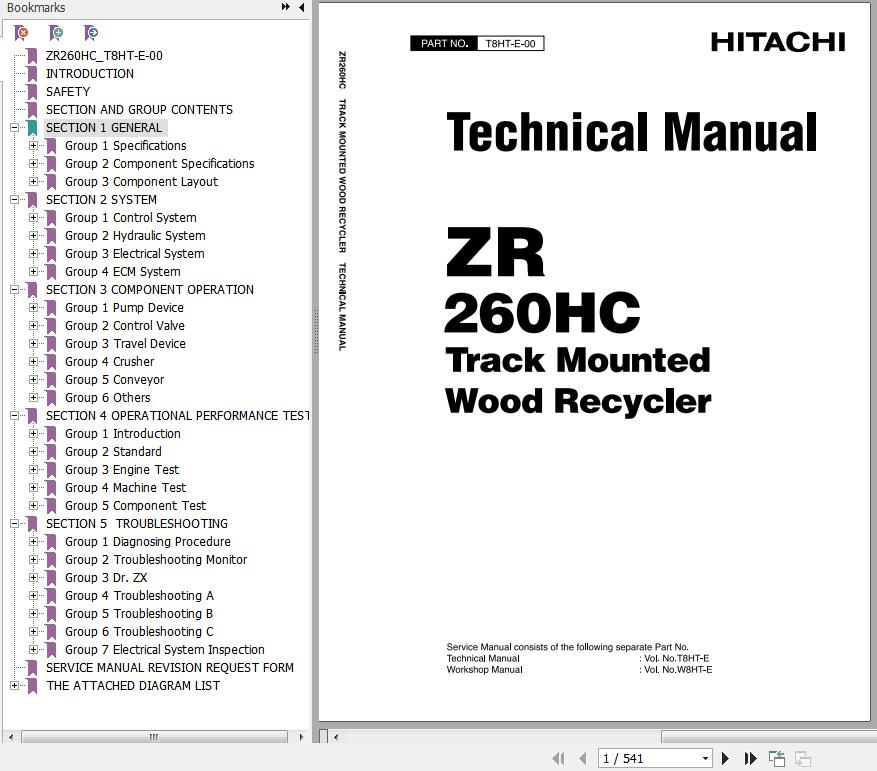Open Group 2 Standard

click(113, 452)
